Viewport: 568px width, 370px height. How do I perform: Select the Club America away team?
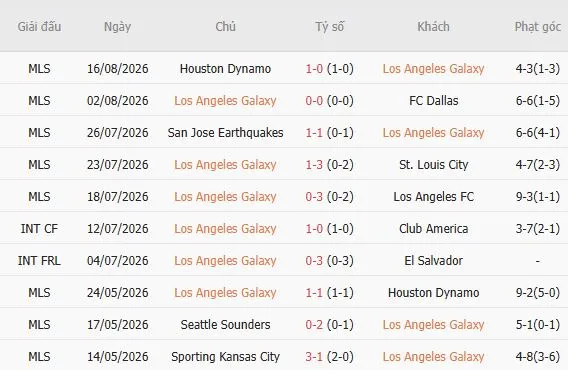pyautogui.click(x=433, y=229)
